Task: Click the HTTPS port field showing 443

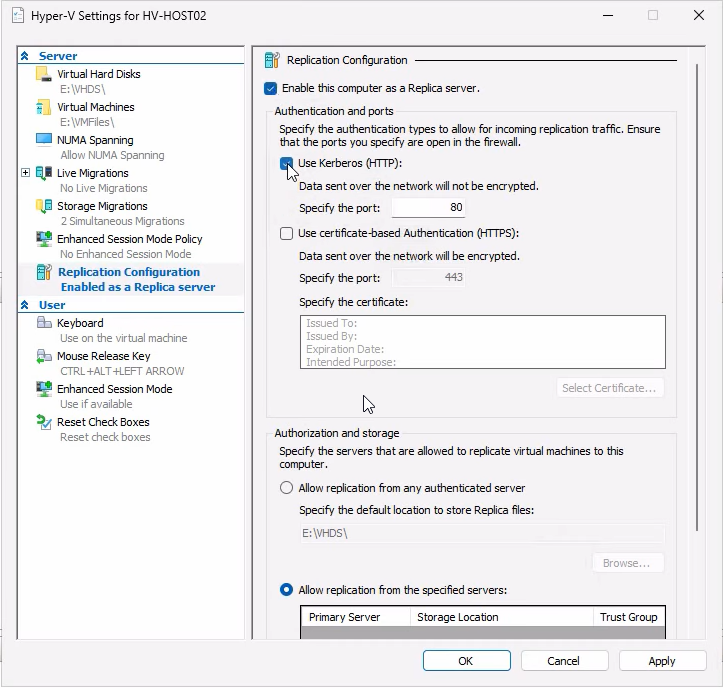Action: point(428,278)
